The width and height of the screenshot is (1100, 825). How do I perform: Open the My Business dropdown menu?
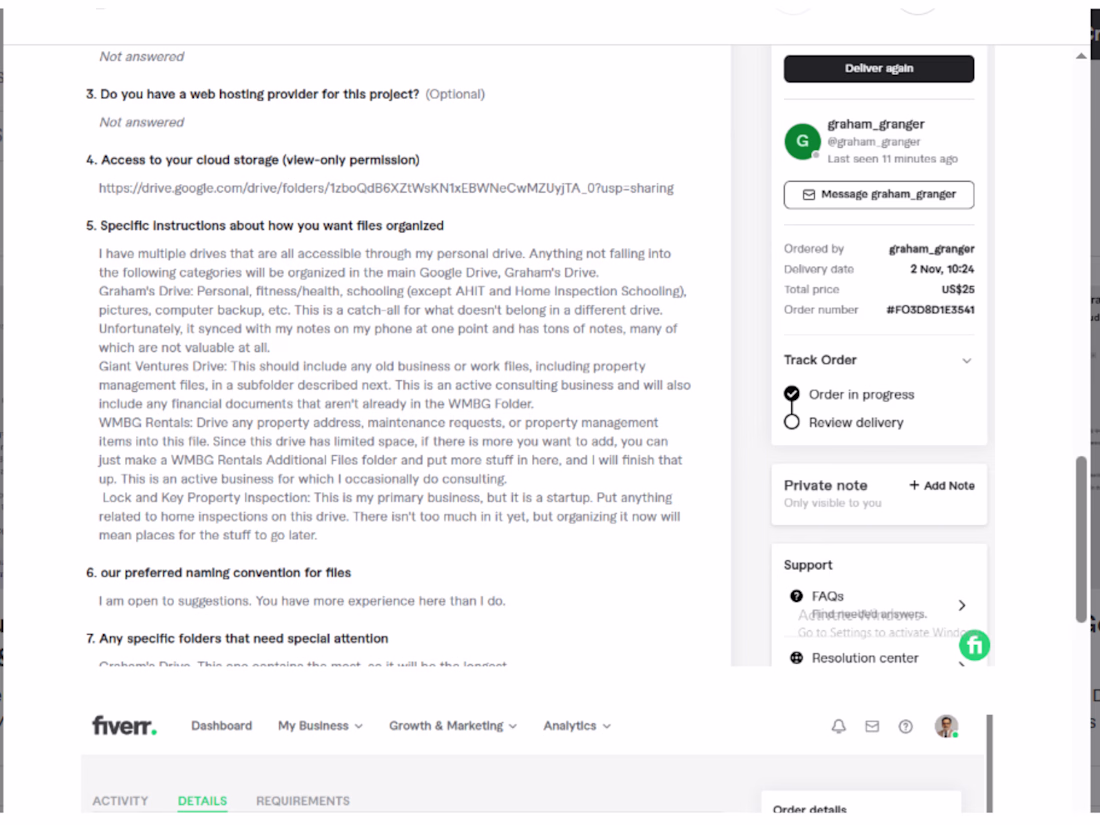[320, 725]
